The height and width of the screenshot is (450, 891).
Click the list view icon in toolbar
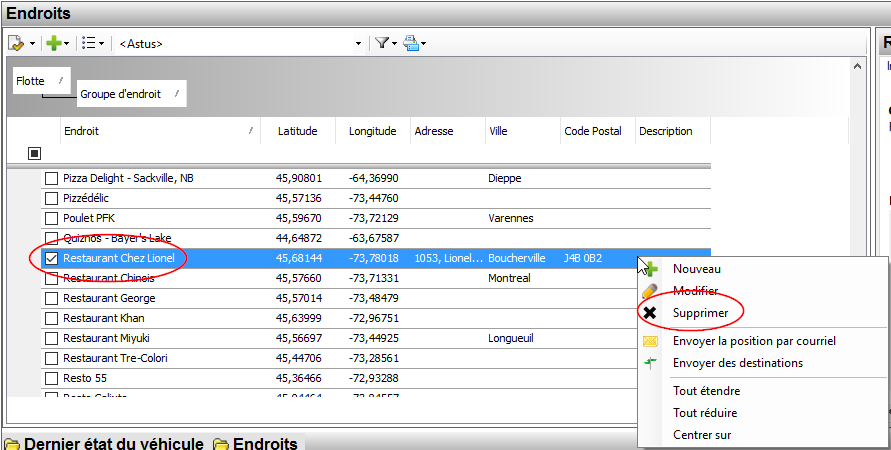[88, 43]
